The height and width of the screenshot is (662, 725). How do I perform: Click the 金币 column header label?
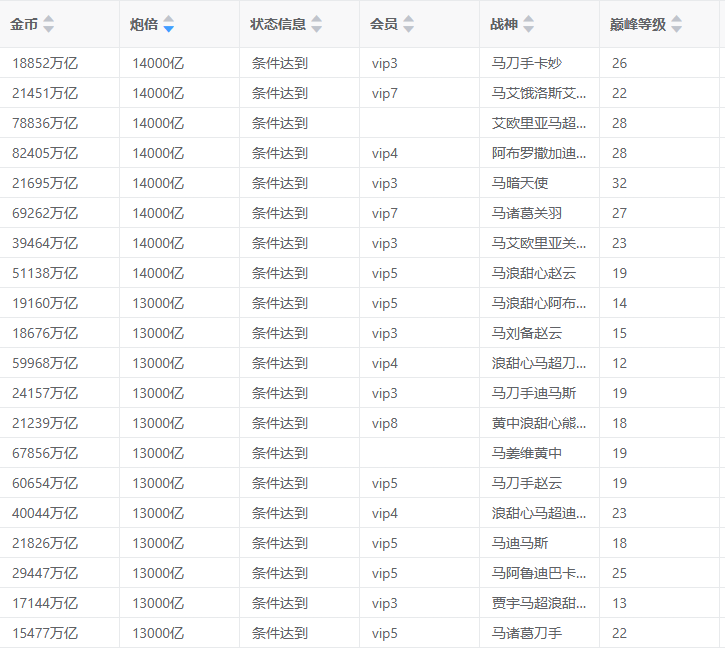[x=24, y=24]
